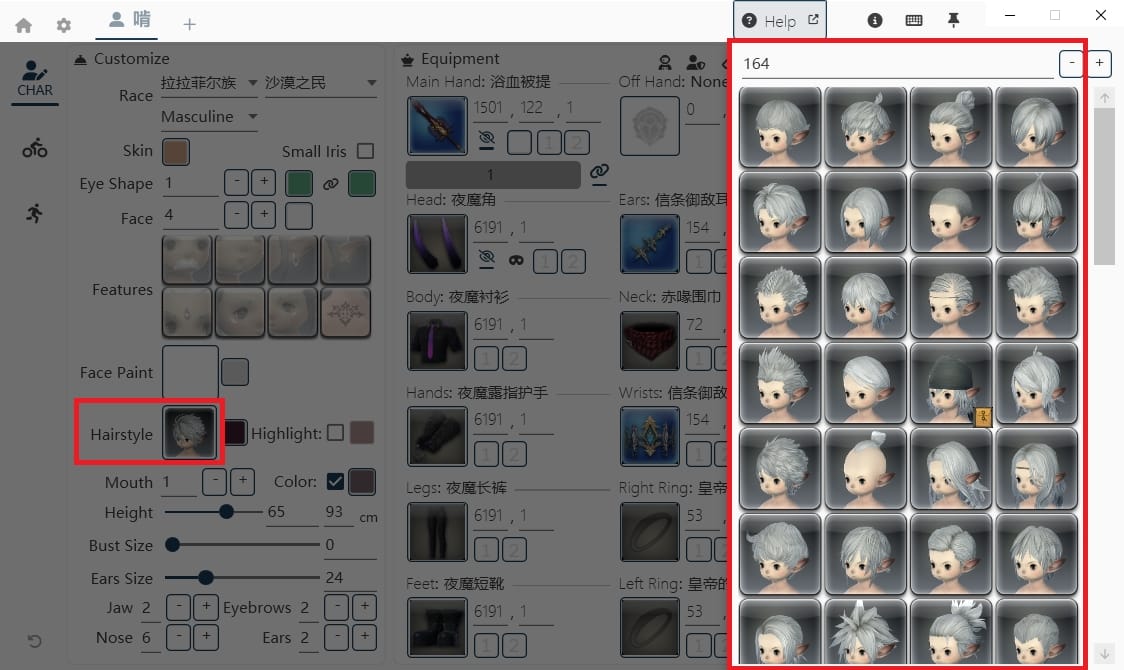
Task: Open the current Hairstyle thumbnail
Action: click(x=189, y=432)
